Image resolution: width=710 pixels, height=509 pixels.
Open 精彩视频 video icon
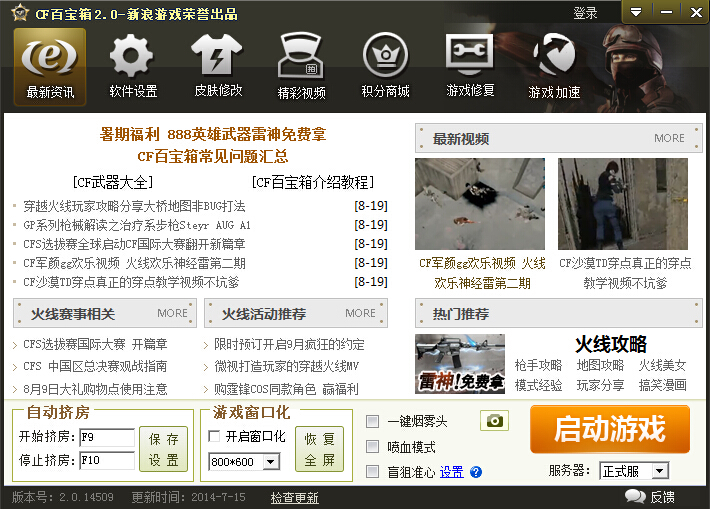[301, 67]
